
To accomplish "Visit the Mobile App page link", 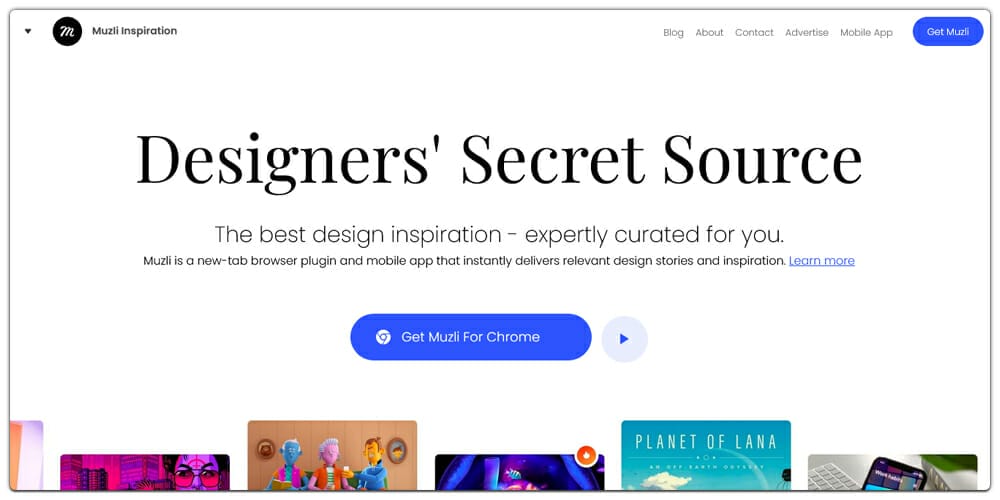I will click(866, 33).
